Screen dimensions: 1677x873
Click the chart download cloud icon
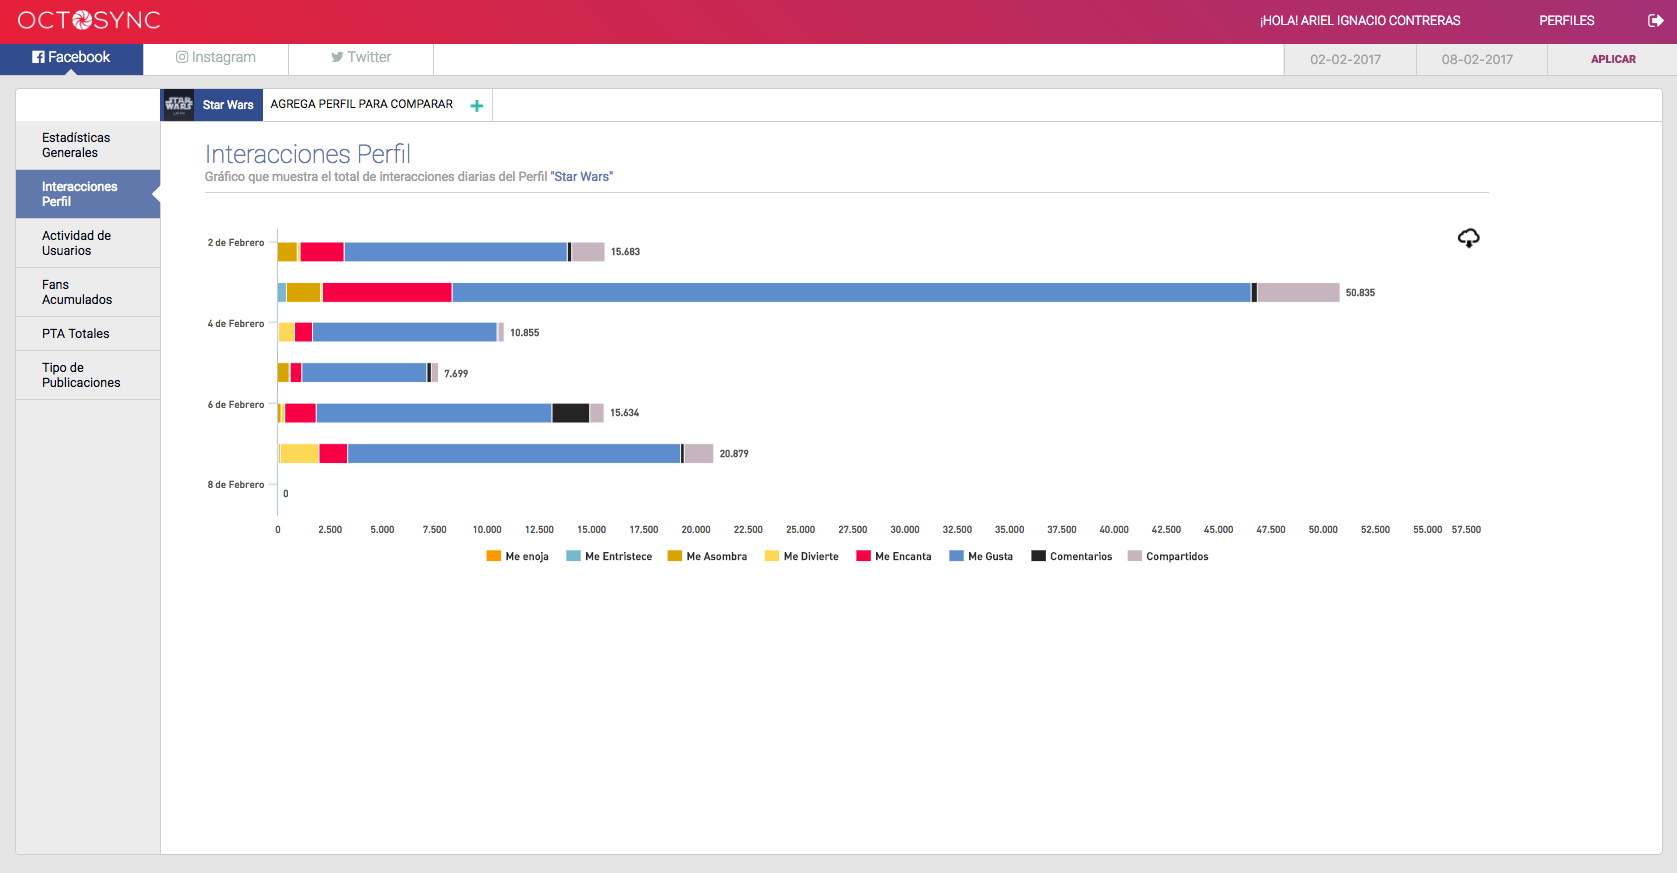click(1468, 238)
